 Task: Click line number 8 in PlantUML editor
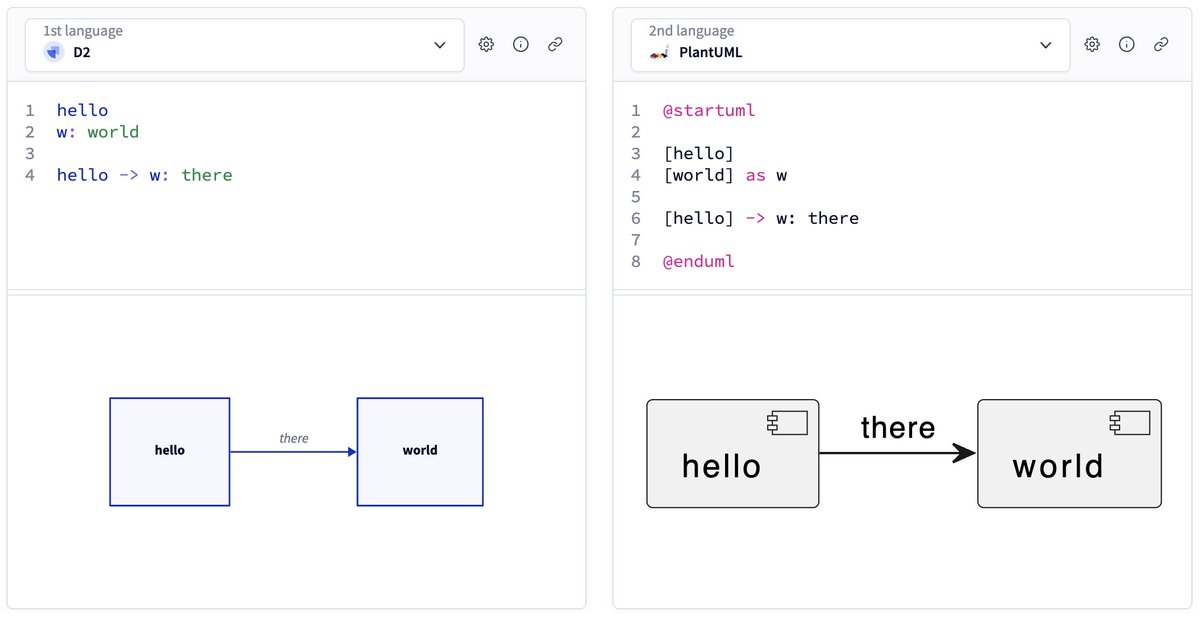click(x=636, y=262)
